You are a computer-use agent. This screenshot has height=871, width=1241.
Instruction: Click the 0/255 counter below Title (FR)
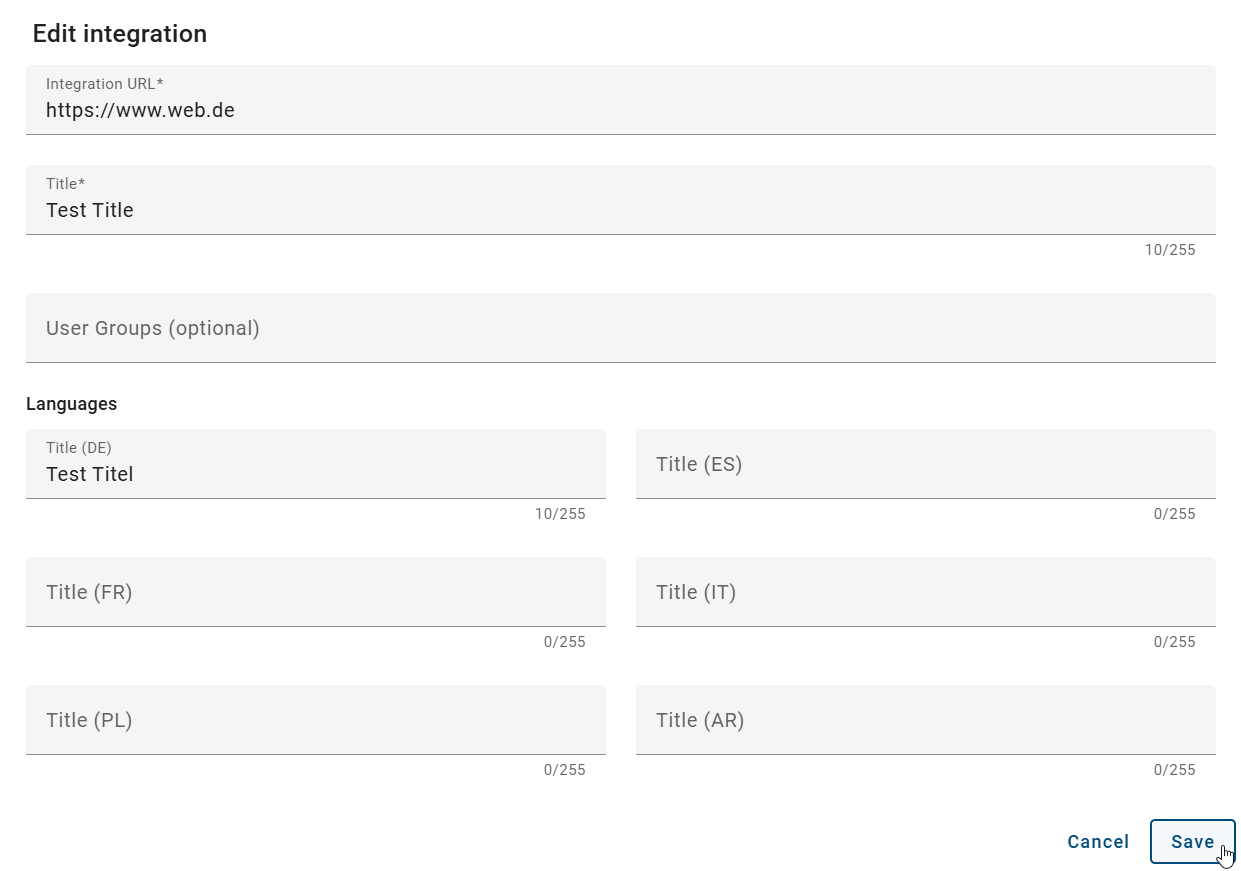pos(564,642)
